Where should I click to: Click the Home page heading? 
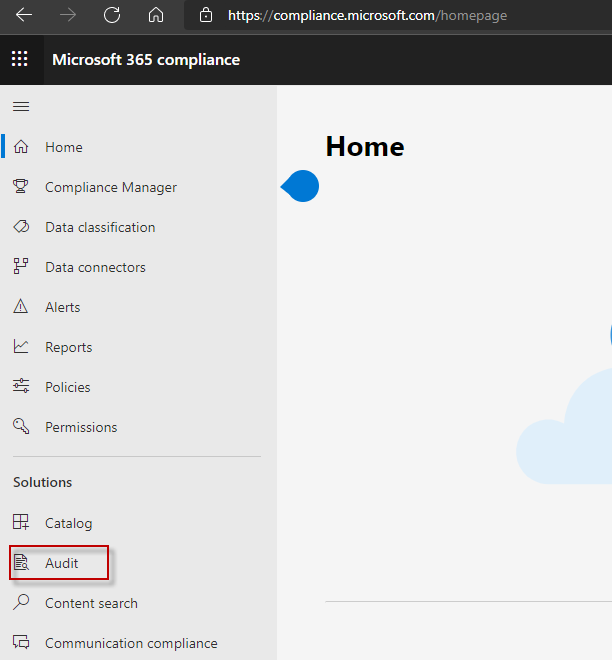coord(365,147)
